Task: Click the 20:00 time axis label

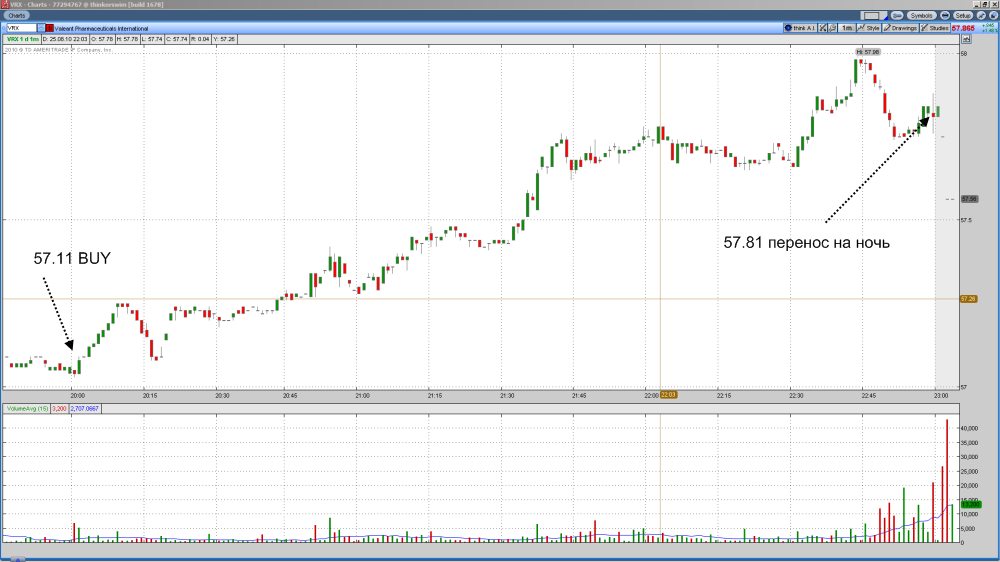Action: [77, 396]
